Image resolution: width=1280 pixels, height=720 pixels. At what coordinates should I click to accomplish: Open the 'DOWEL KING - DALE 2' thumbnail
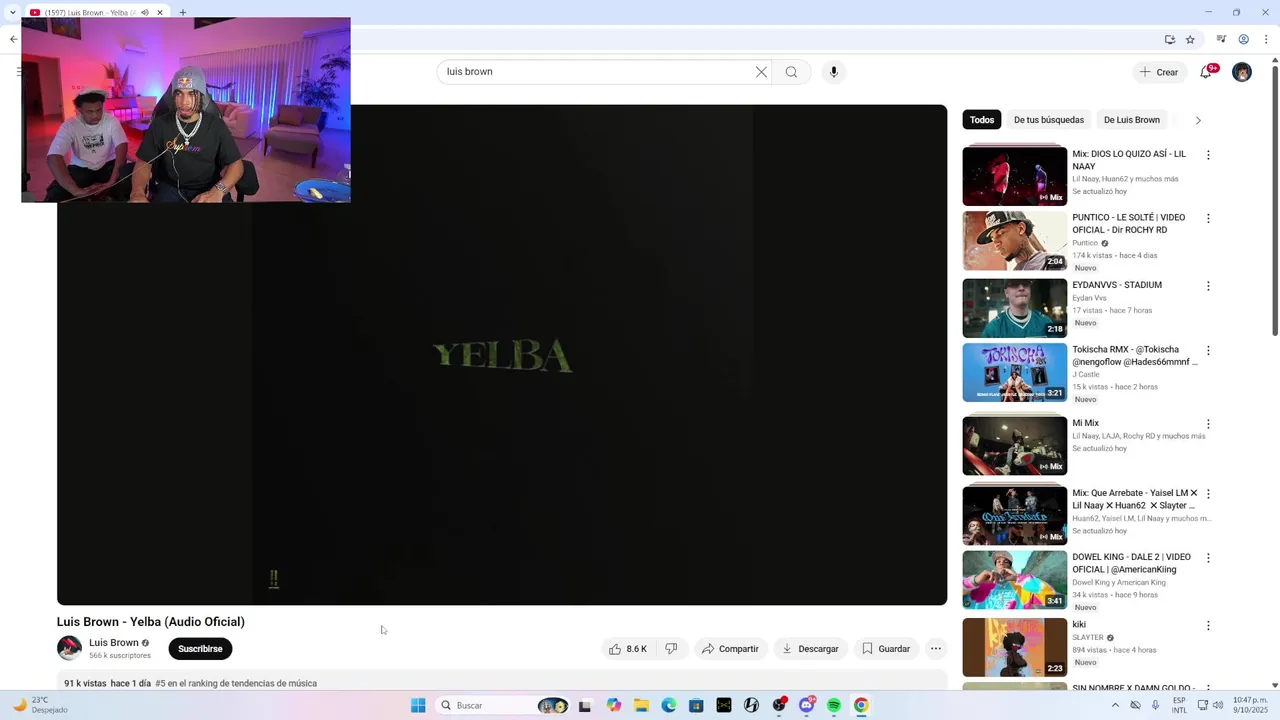pyautogui.click(x=1015, y=580)
